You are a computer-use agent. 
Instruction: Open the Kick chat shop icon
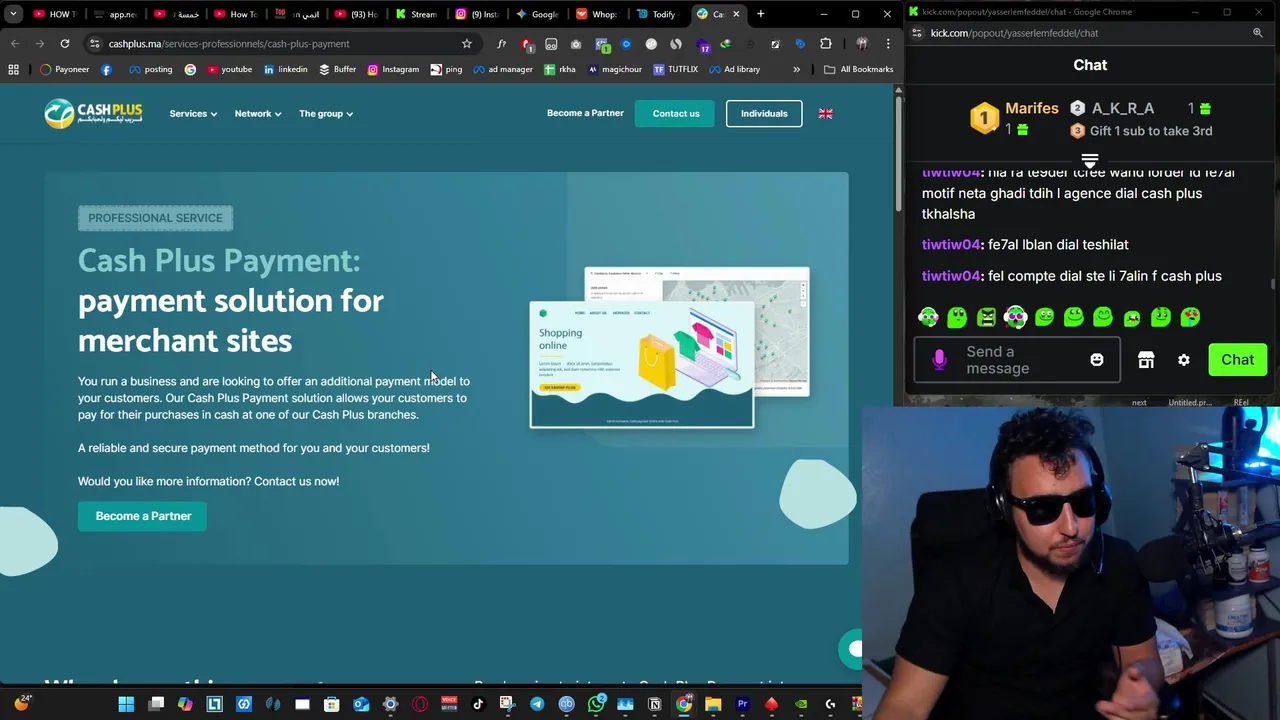(x=1146, y=360)
